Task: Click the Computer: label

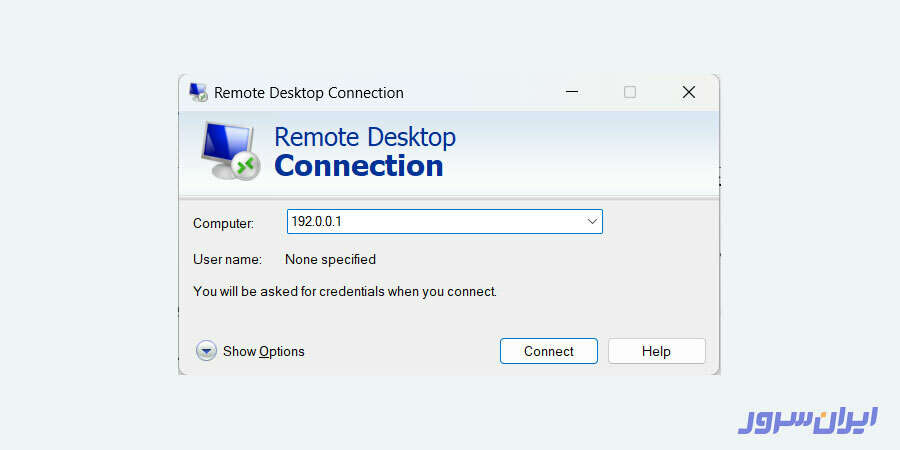Action: (x=223, y=223)
